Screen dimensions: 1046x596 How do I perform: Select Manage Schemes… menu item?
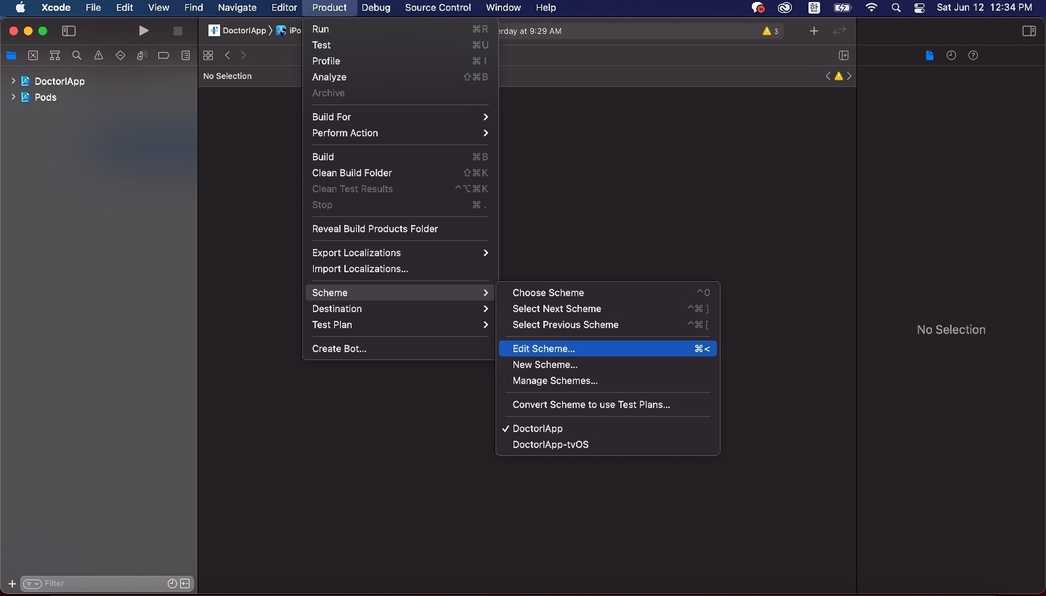coord(608,381)
